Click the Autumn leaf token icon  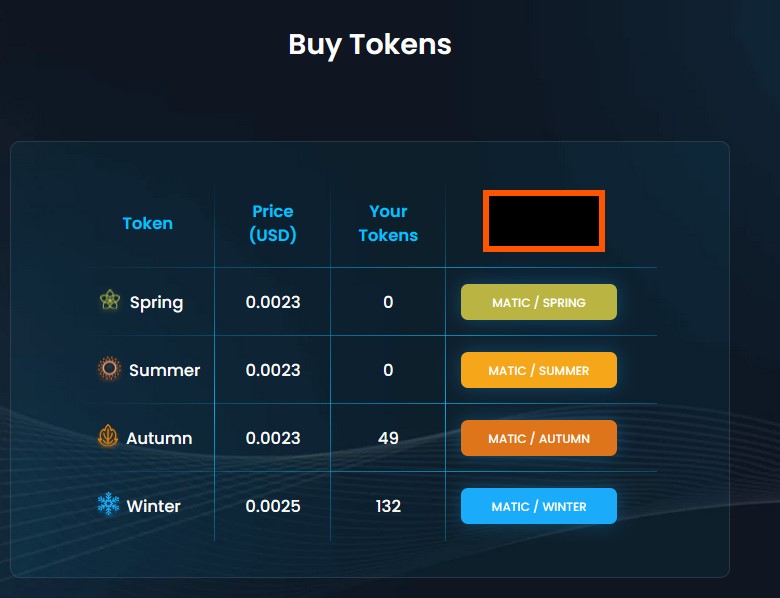(x=108, y=437)
